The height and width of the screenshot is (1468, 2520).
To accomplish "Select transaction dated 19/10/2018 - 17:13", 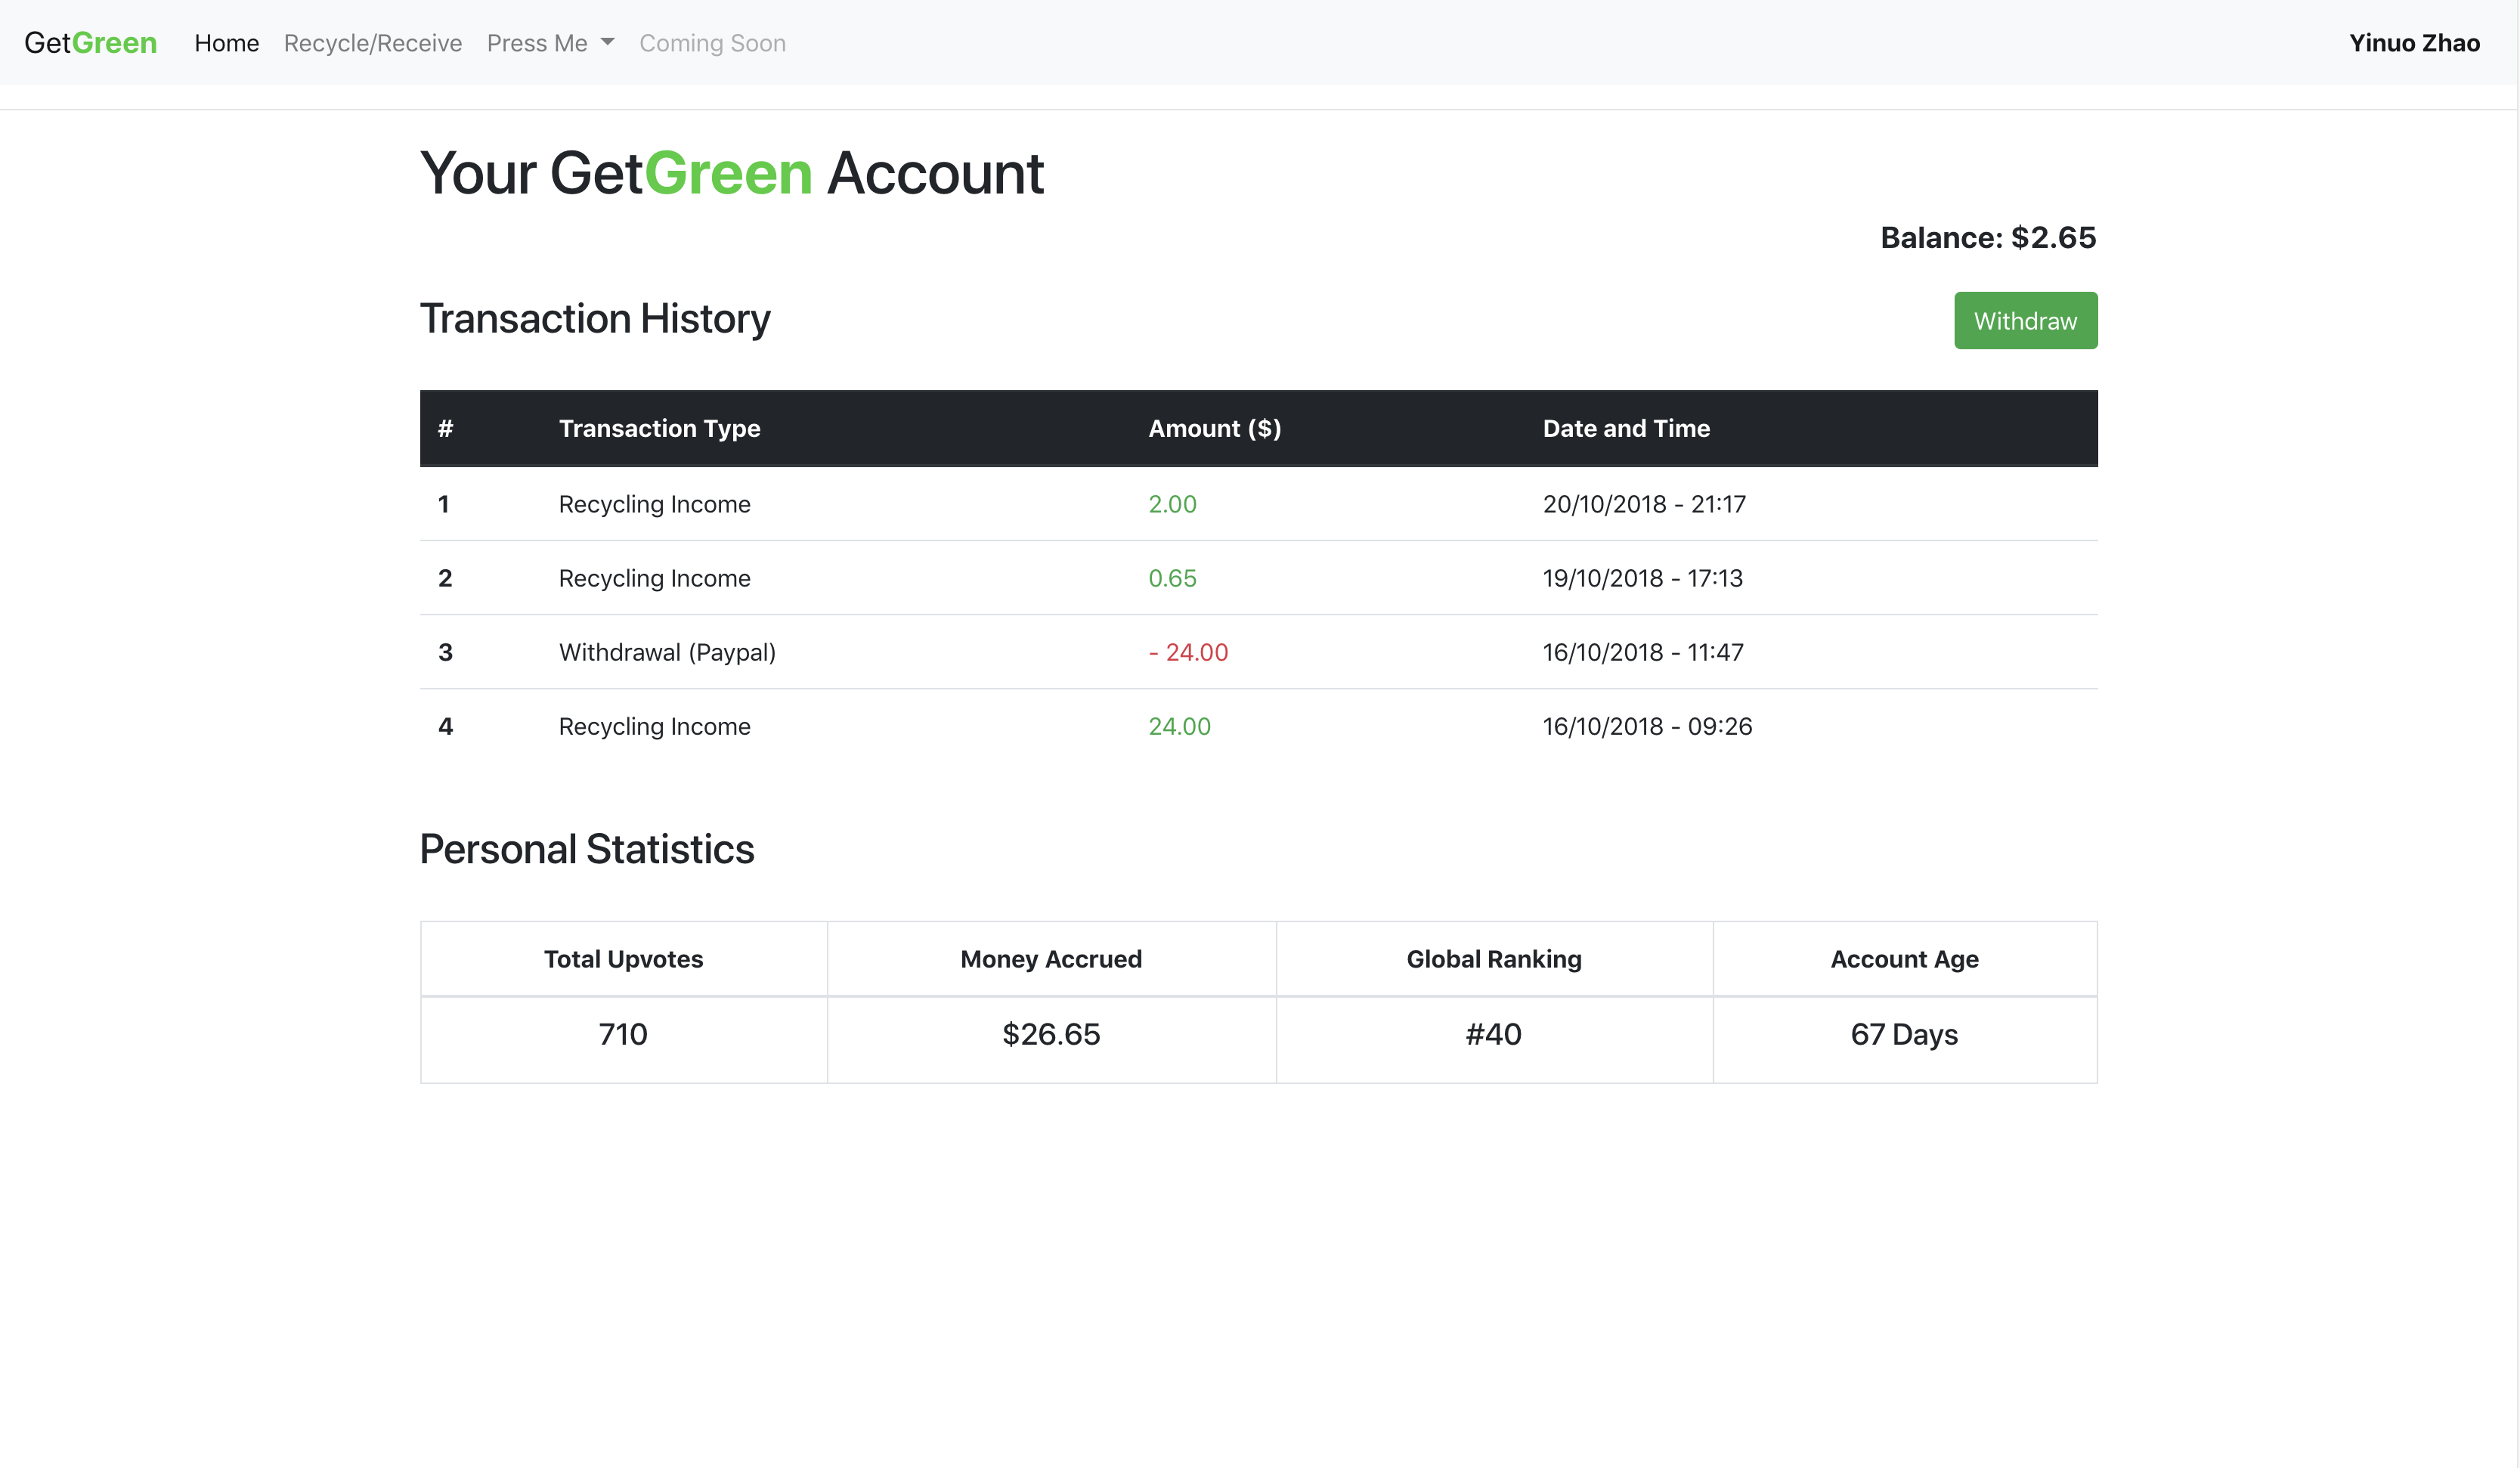I will [1642, 578].
